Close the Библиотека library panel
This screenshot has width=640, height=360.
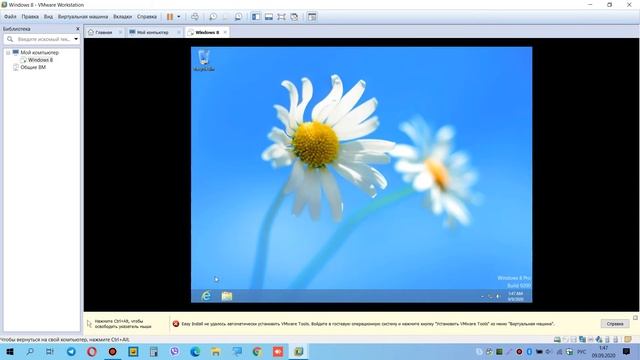(x=78, y=29)
